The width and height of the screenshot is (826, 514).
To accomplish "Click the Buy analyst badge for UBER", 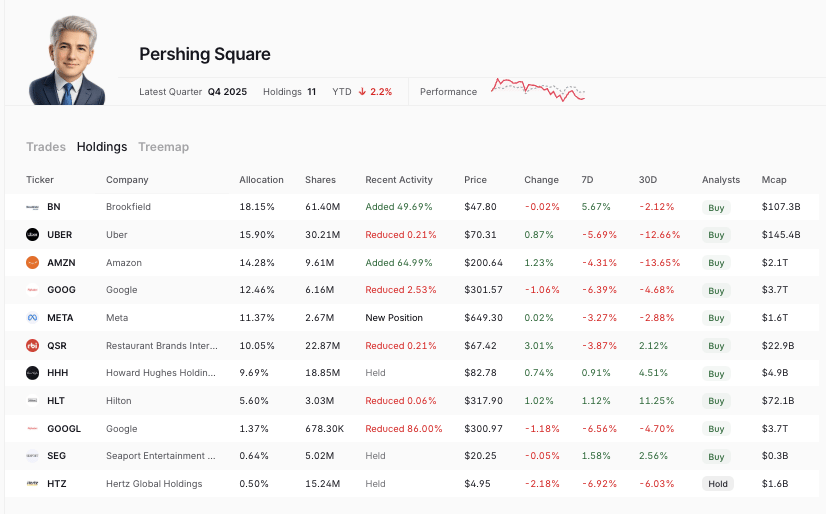I will click(716, 235).
